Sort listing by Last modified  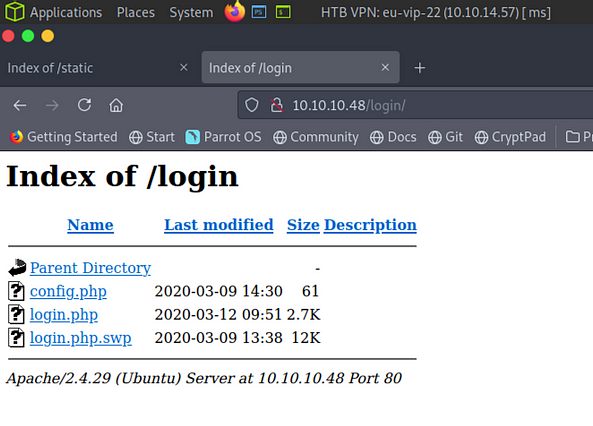click(x=219, y=225)
